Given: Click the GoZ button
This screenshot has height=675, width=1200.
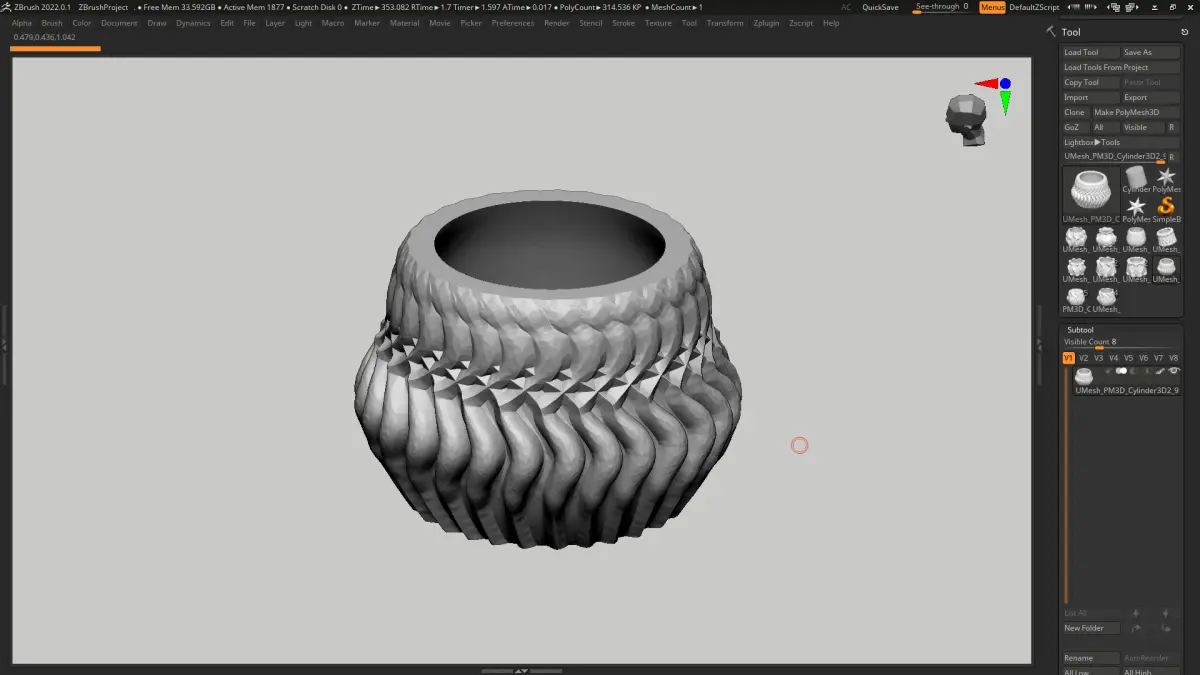Looking at the screenshot, I should pyautogui.click(x=1075, y=127).
